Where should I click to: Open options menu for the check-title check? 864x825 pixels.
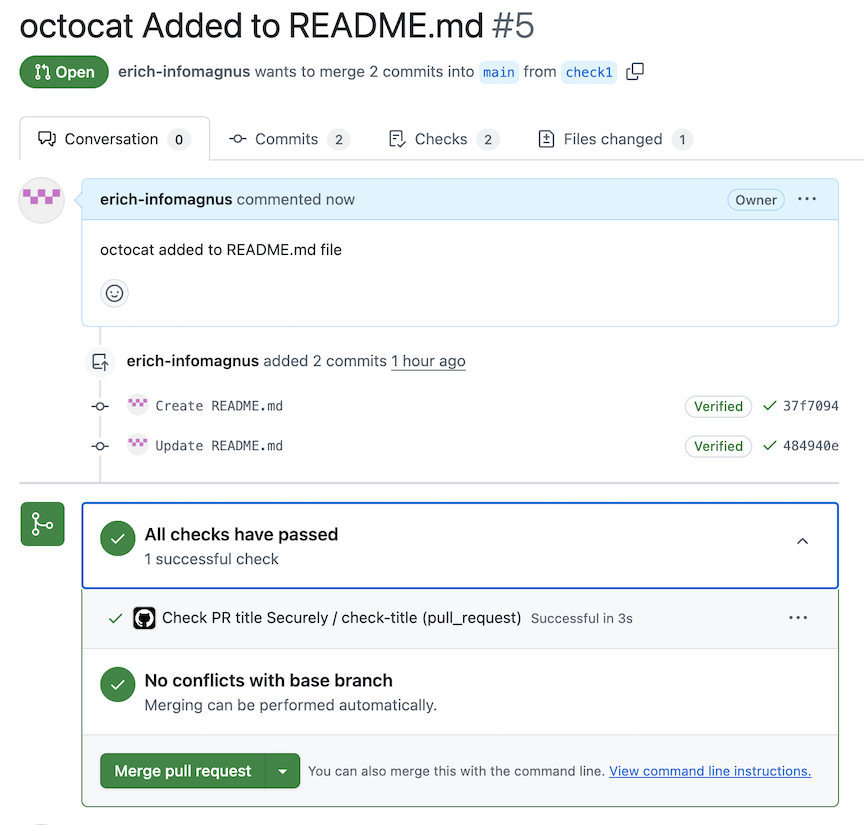coord(798,617)
